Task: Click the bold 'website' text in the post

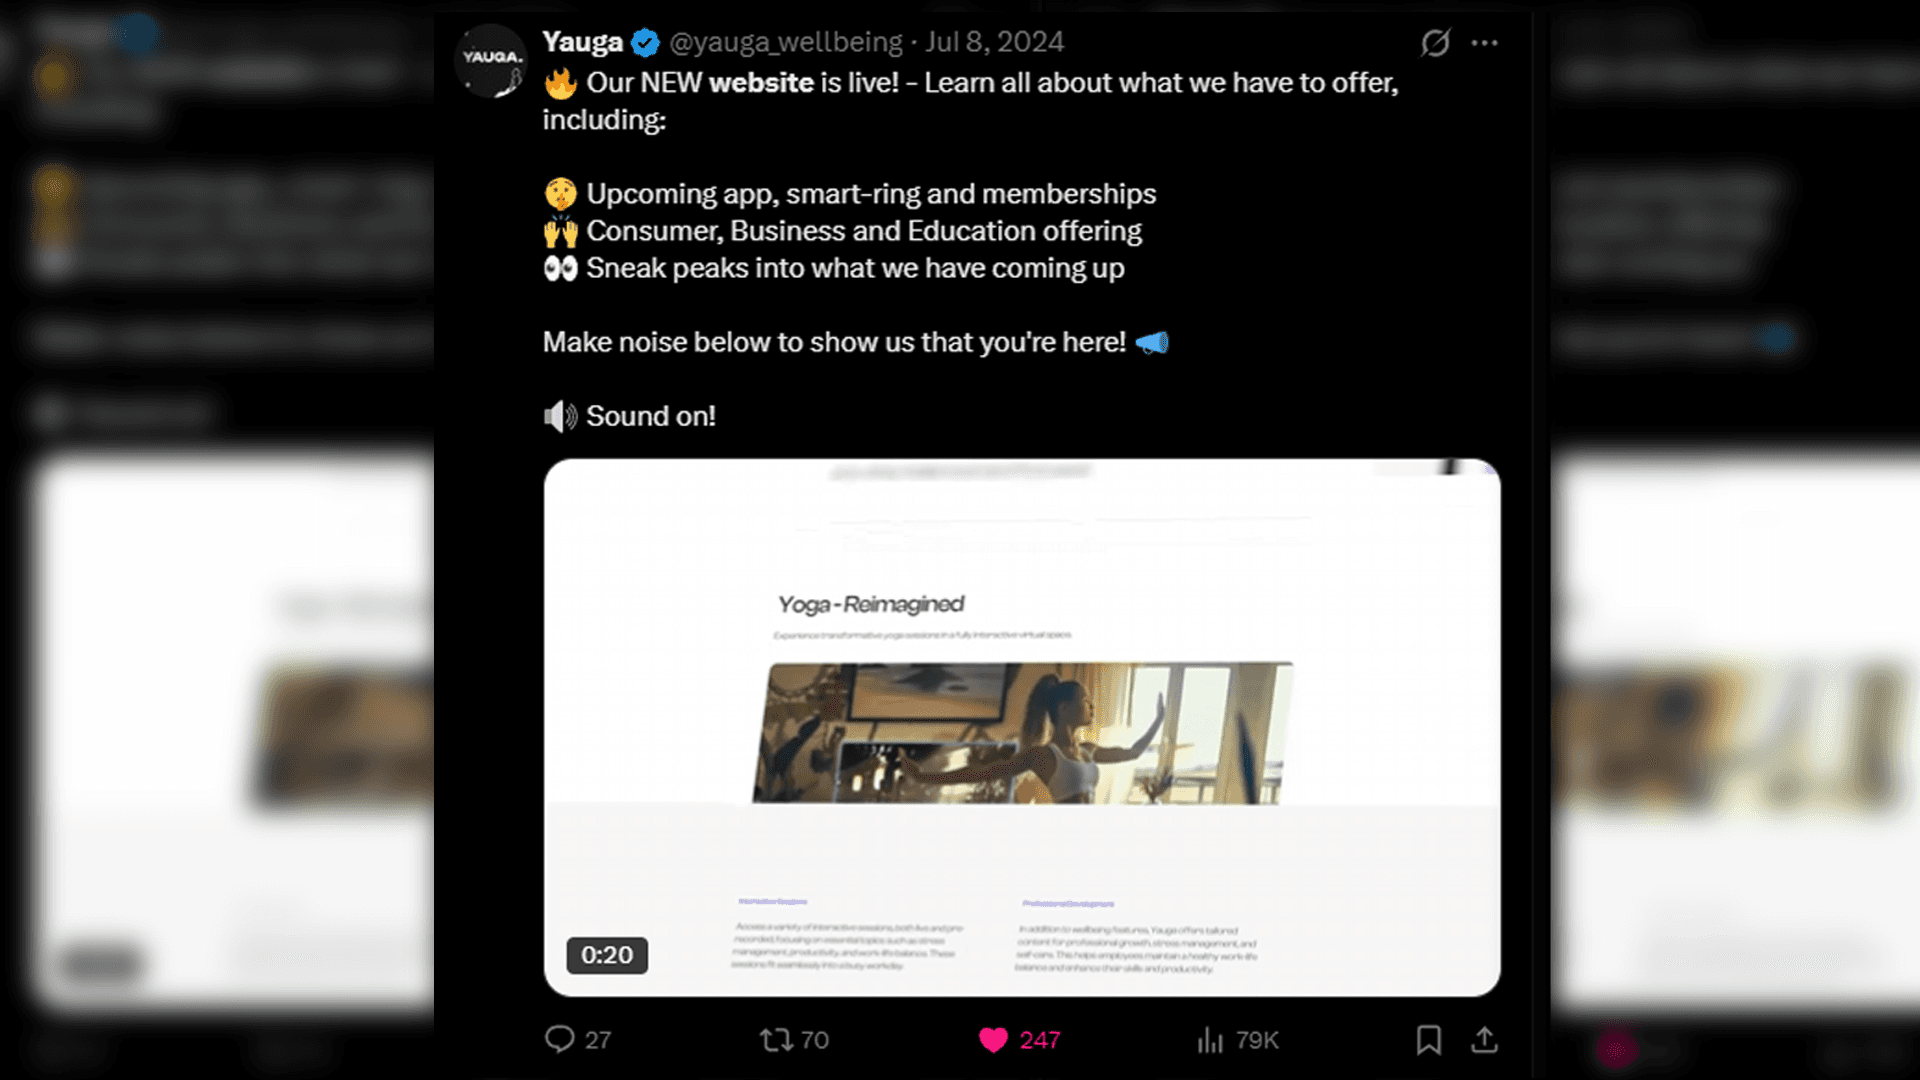Action: (761, 83)
